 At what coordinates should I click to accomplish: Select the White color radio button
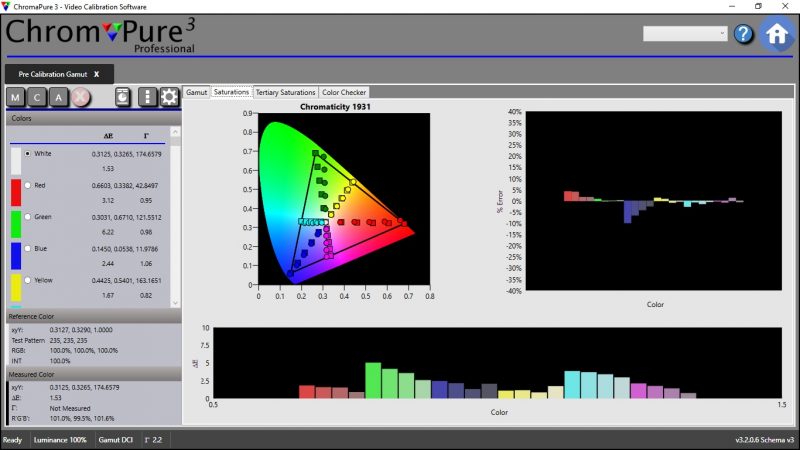click(27, 153)
